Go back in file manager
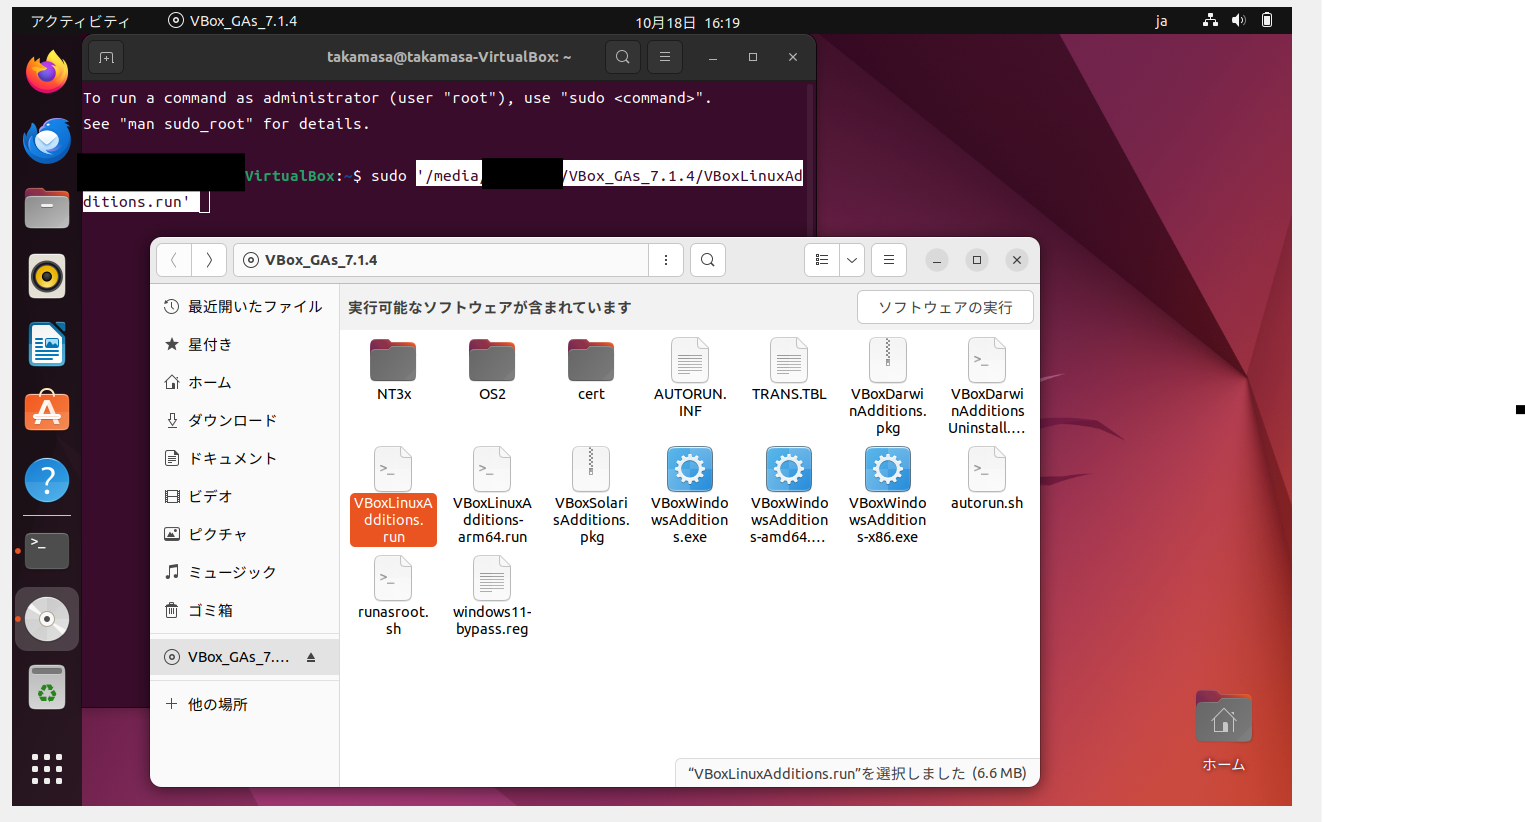 (174, 260)
